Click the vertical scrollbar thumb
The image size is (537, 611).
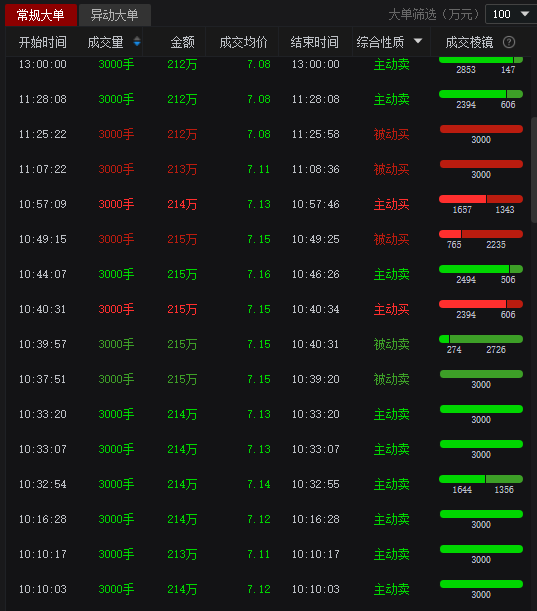[x=533, y=170]
